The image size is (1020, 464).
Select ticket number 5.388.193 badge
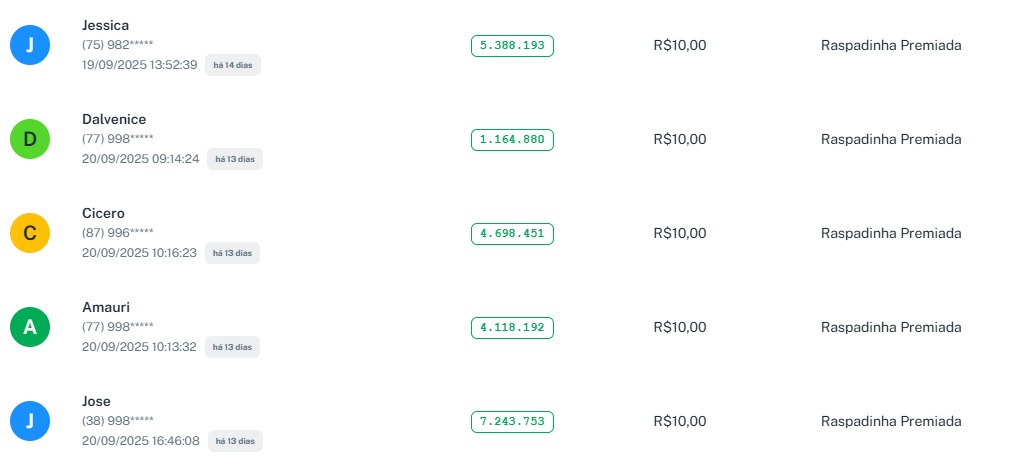(x=512, y=45)
